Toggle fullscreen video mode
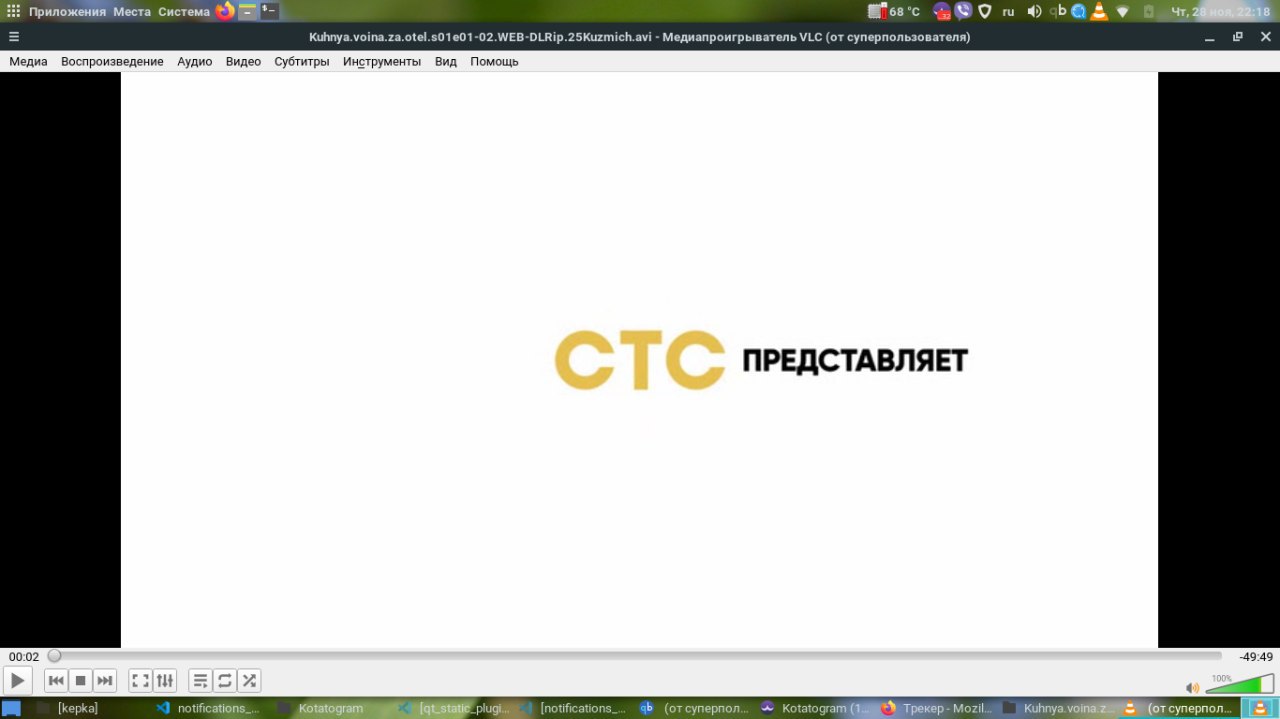The height and width of the screenshot is (719, 1280). (x=141, y=681)
